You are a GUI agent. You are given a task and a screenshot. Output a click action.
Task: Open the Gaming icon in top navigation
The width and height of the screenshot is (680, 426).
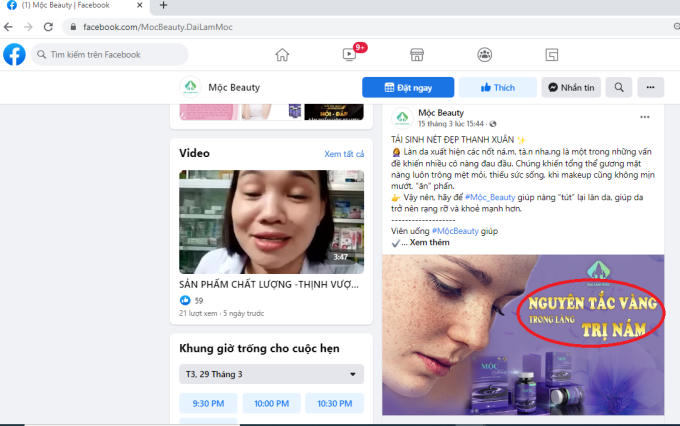tap(552, 55)
